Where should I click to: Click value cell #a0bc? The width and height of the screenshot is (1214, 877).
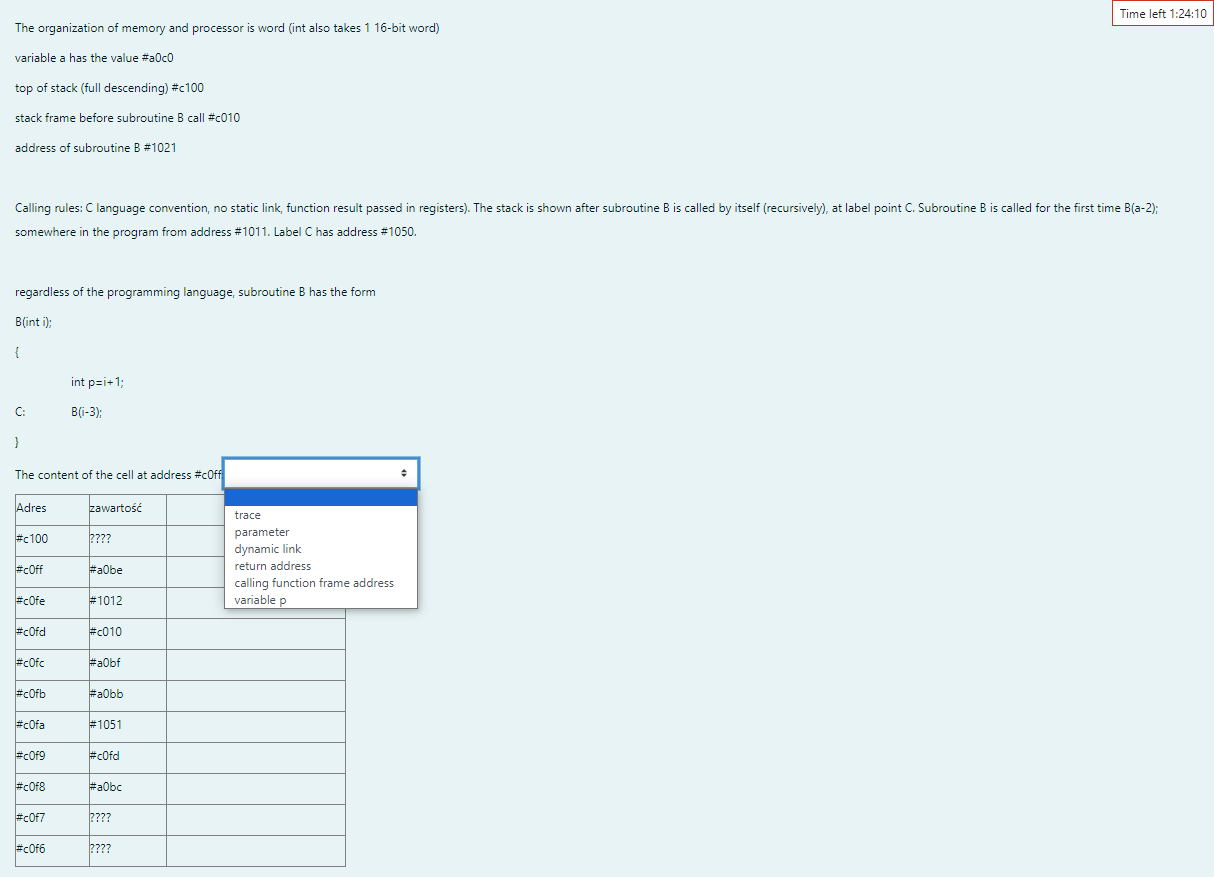click(127, 787)
